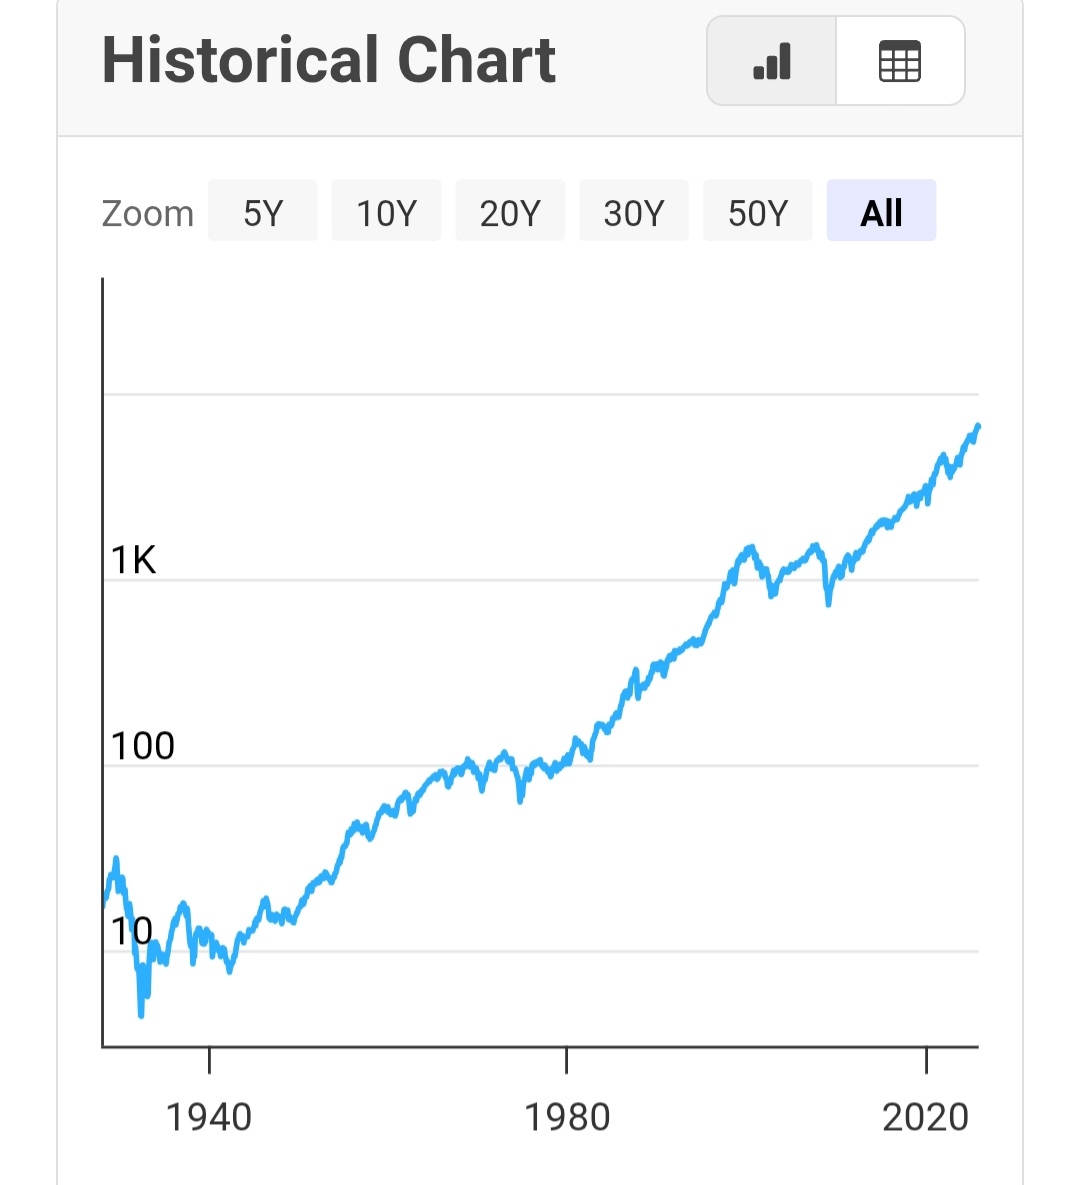
Task: Click the 100 y-axis label
Action: [x=143, y=746]
